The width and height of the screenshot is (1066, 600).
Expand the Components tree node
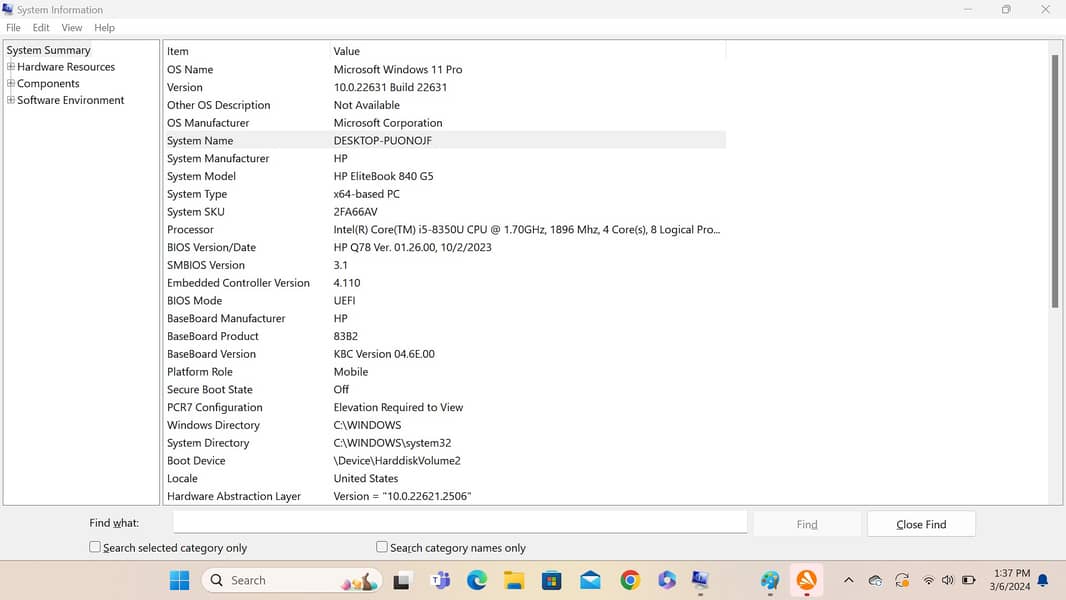tap(11, 83)
